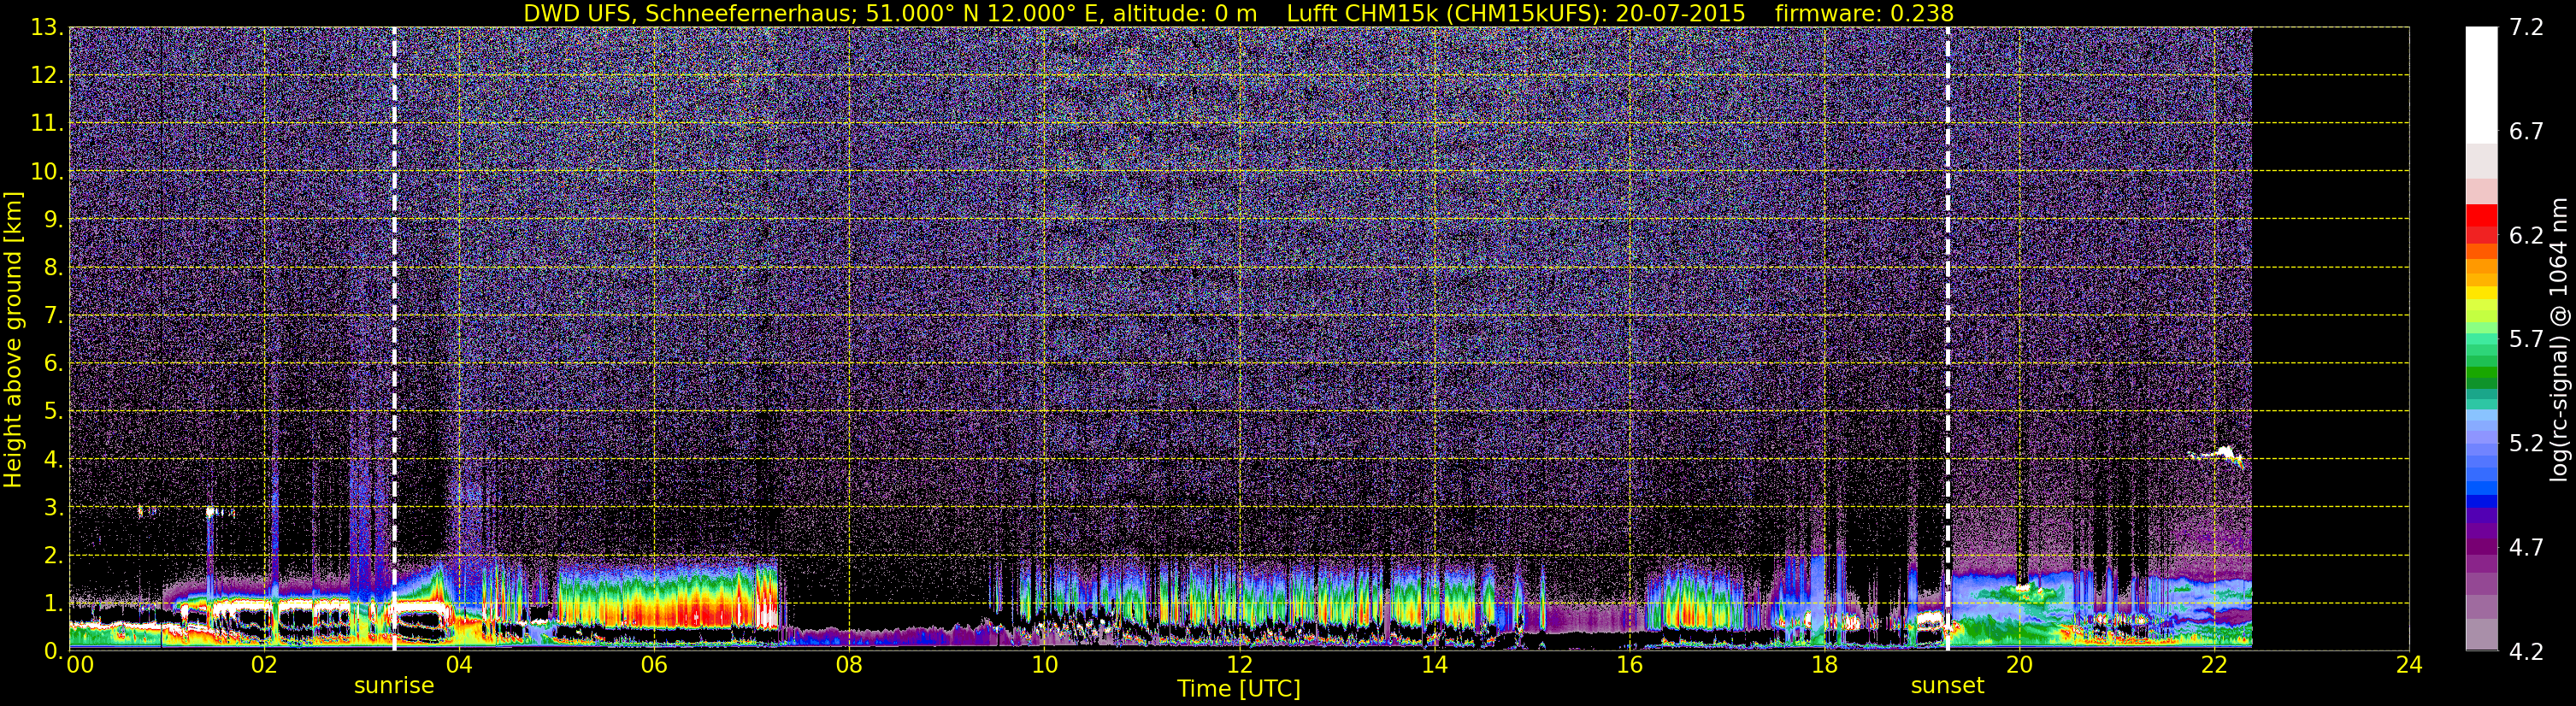Select the instrument label 'Lufft CHM15k (CHM15kUFS): 20-07-2015'
This screenshot has height=706, width=2576.
coord(1516,13)
